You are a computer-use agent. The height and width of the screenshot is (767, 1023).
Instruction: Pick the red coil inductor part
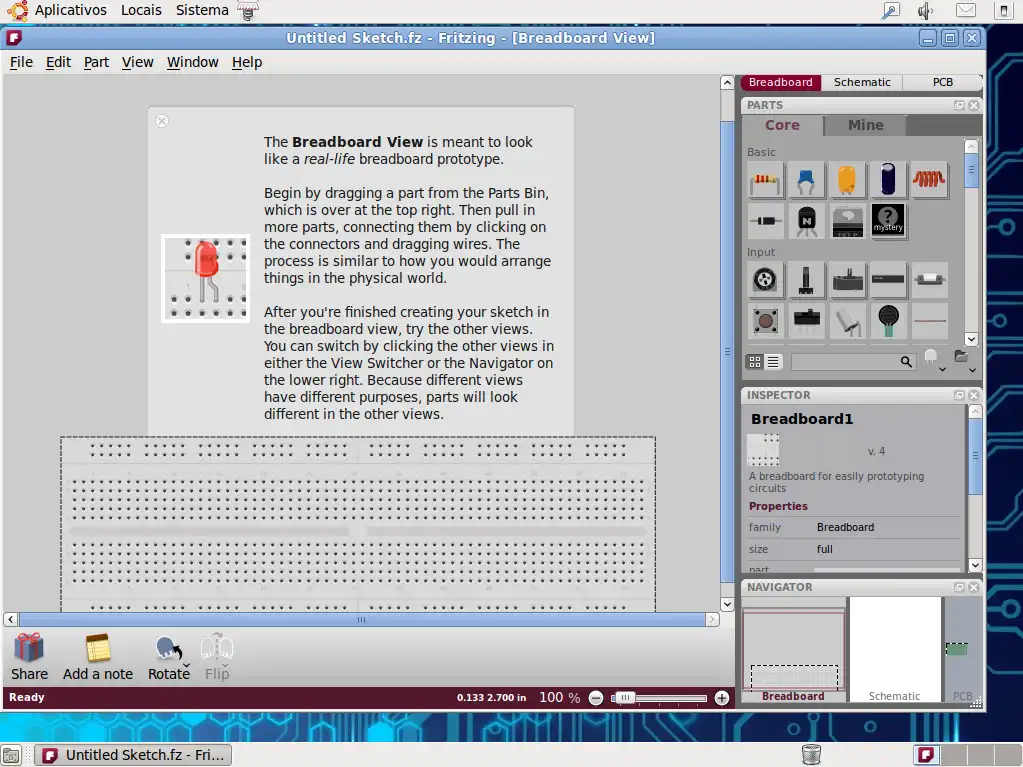[929, 180]
